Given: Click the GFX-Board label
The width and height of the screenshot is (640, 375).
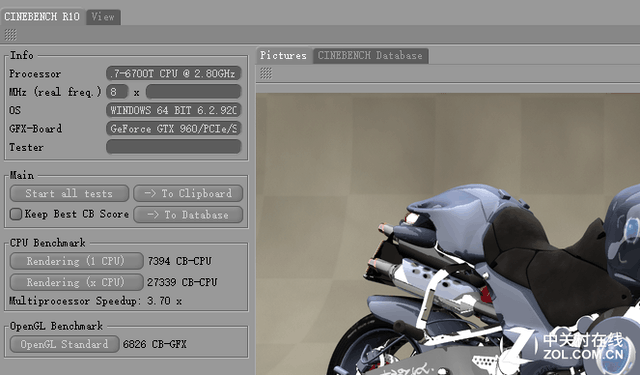Looking at the screenshot, I should coord(36,129).
